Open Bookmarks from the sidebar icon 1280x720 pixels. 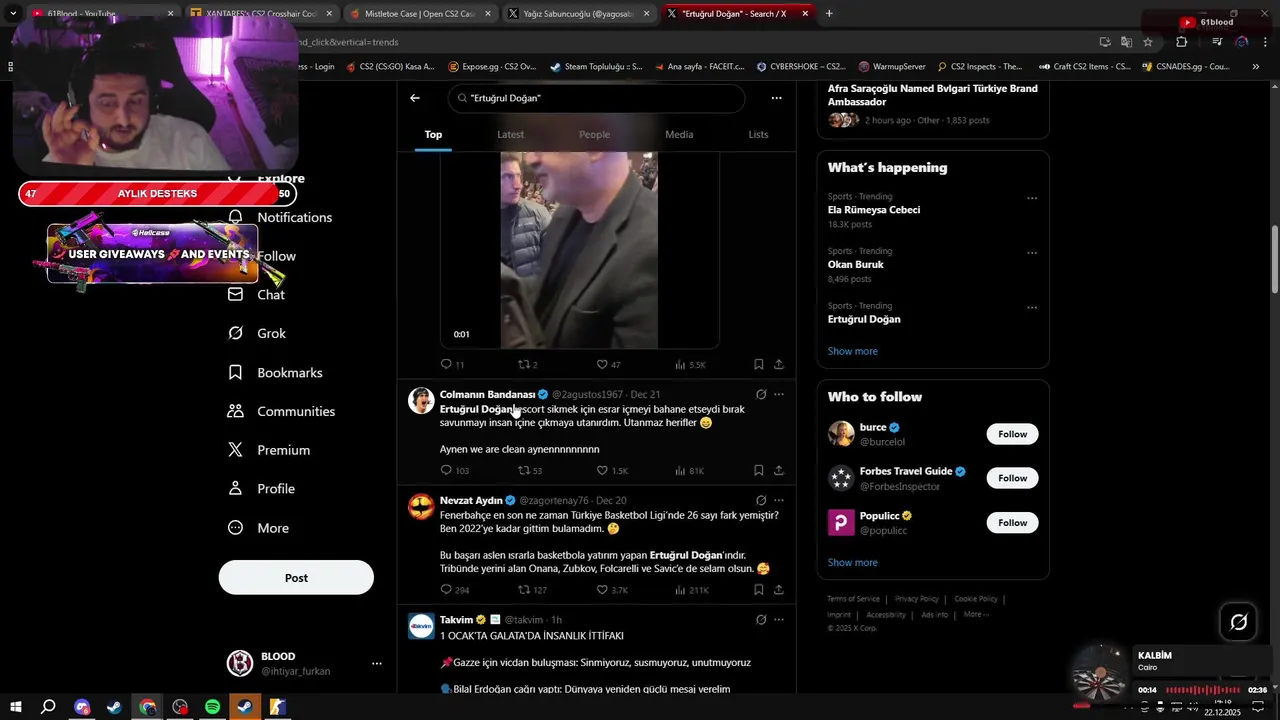coord(236,372)
